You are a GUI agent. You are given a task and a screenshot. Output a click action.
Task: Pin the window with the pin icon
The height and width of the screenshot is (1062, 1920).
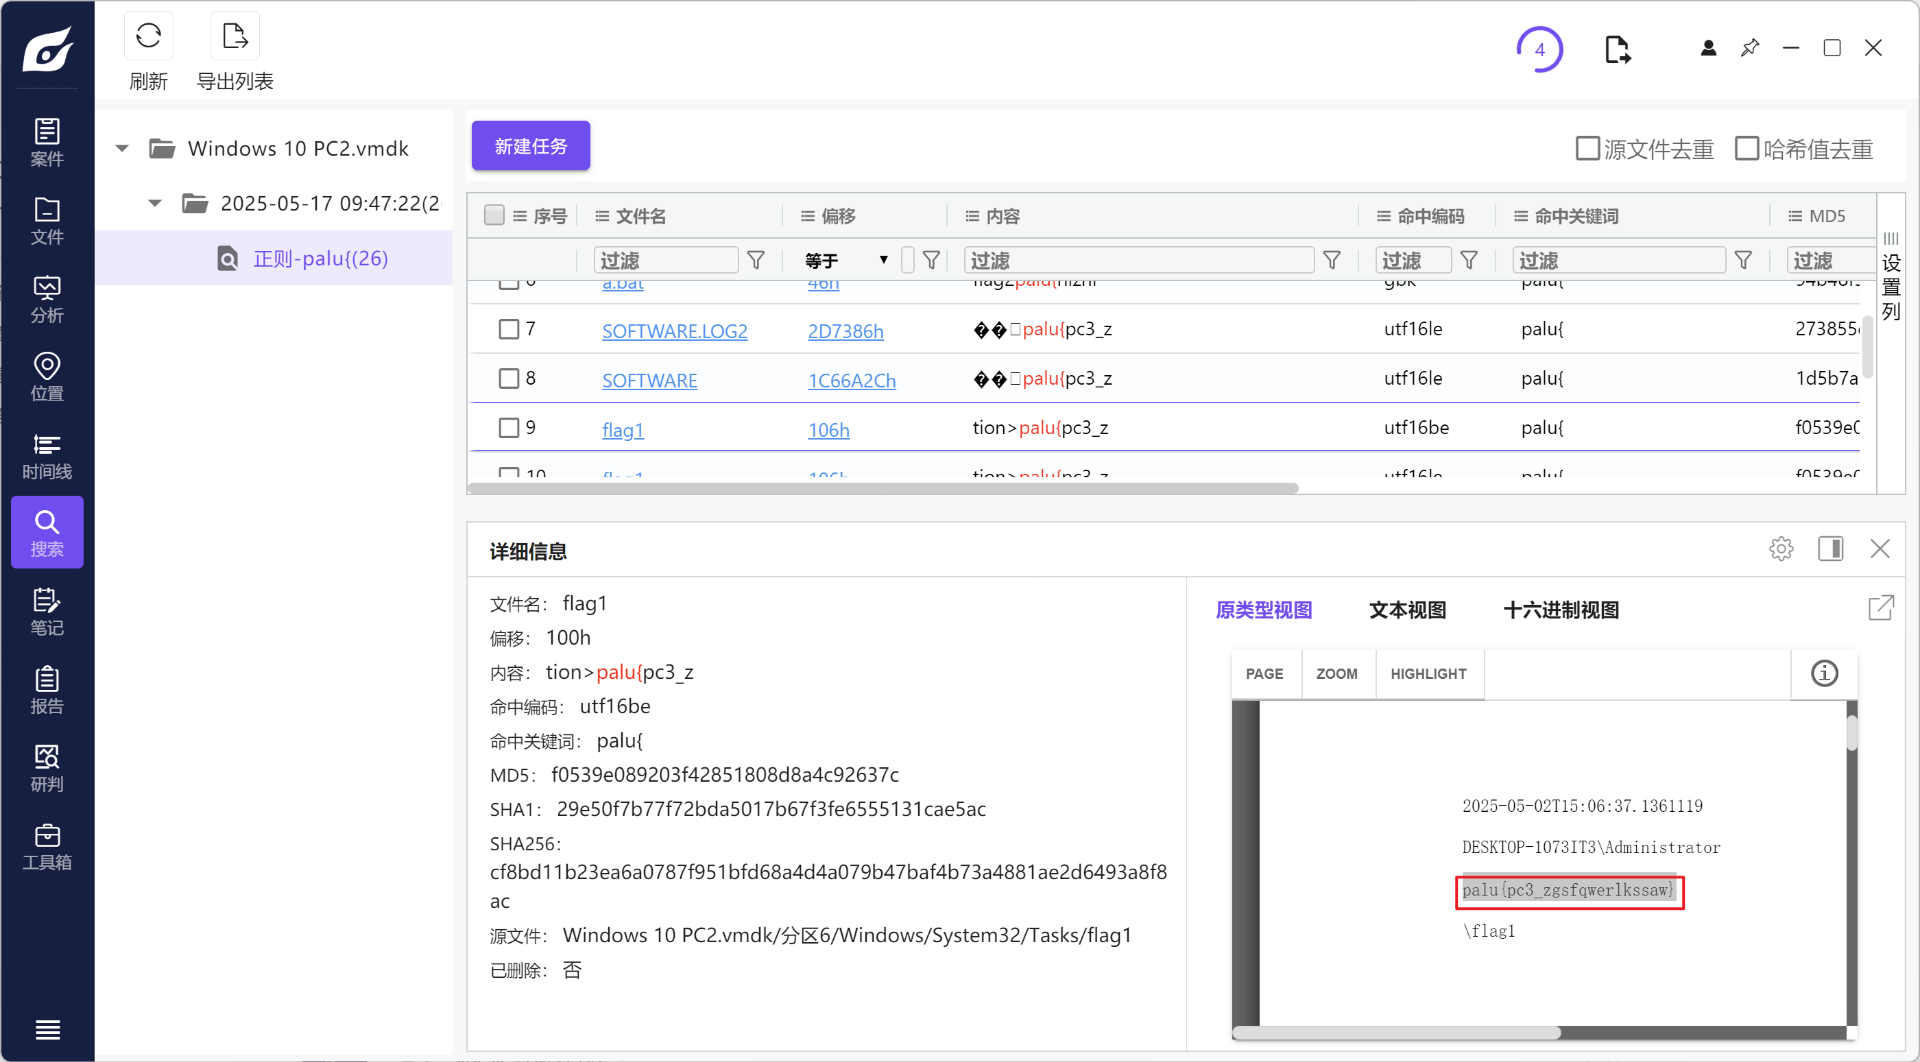[1750, 48]
